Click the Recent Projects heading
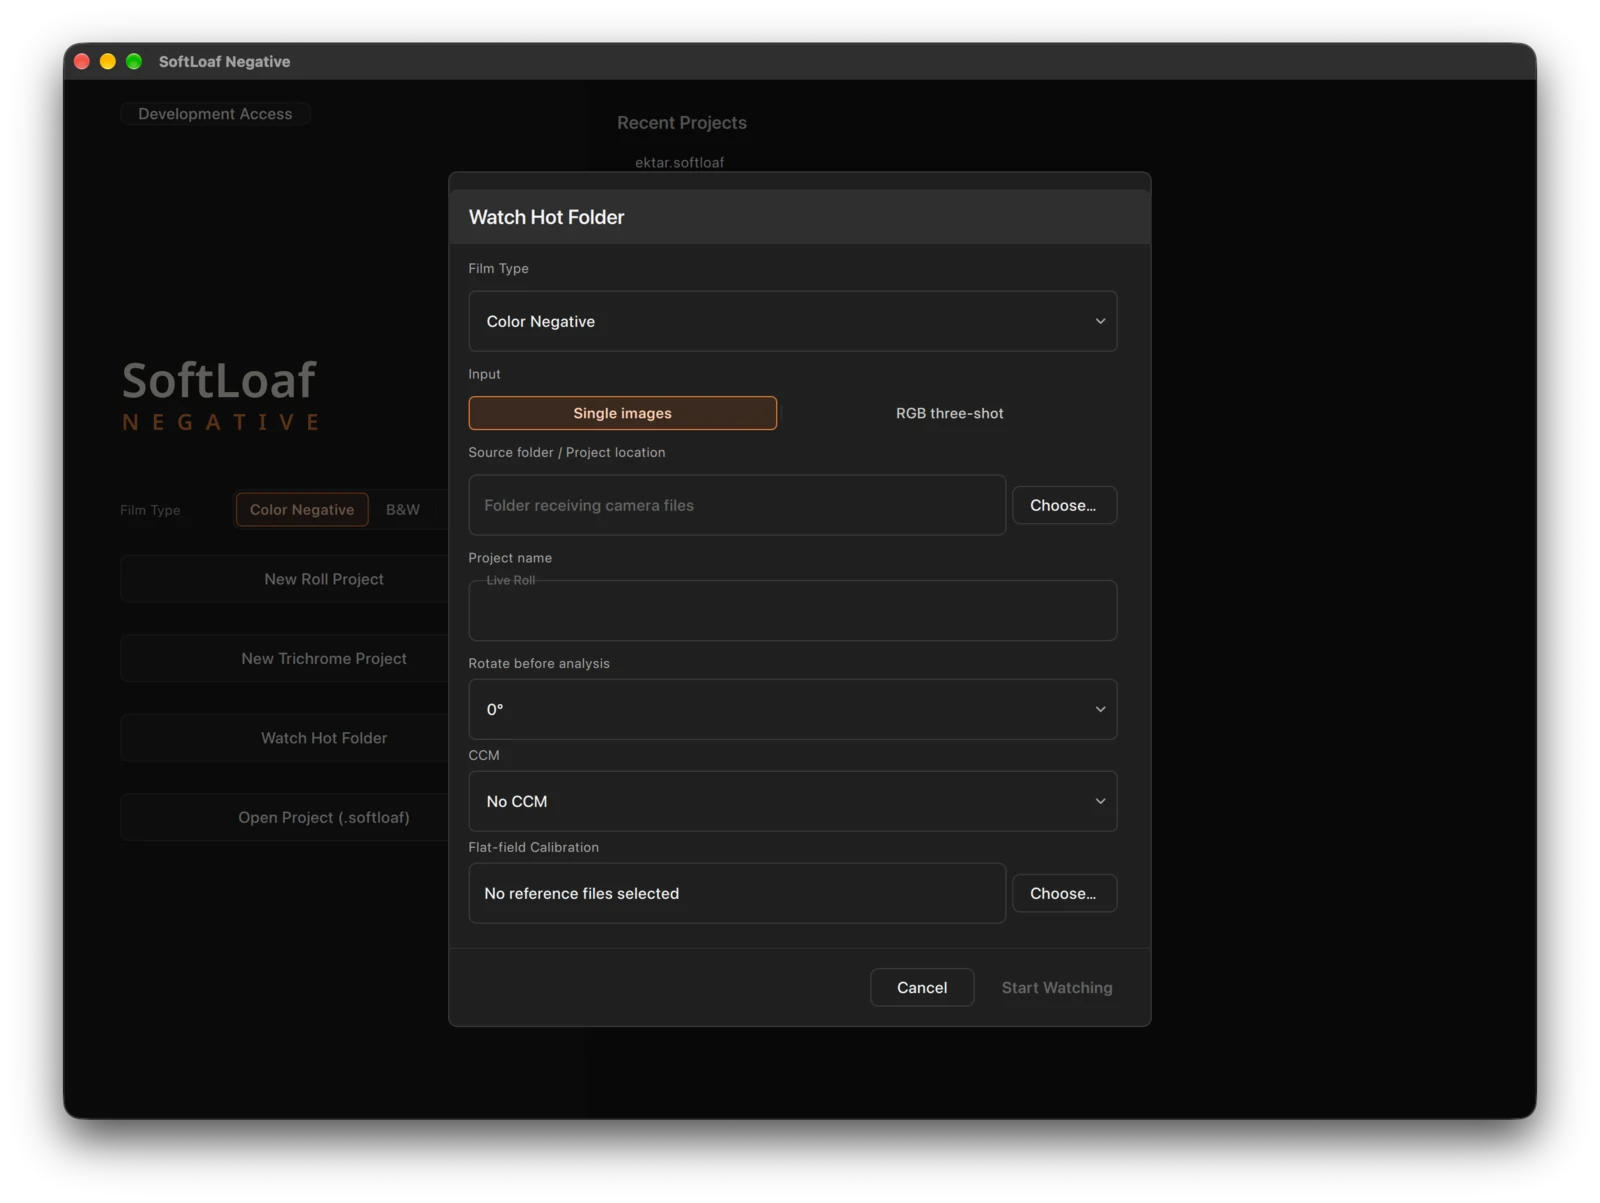This screenshot has width=1600, height=1203. pos(682,122)
